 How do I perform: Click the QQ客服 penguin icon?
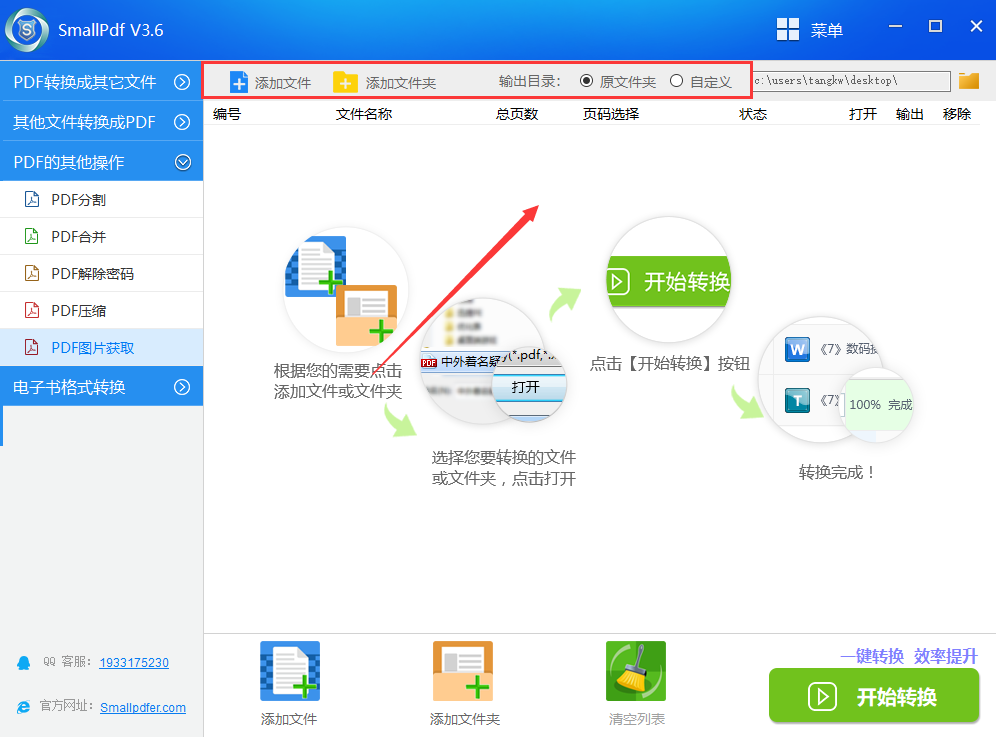click(x=24, y=663)
